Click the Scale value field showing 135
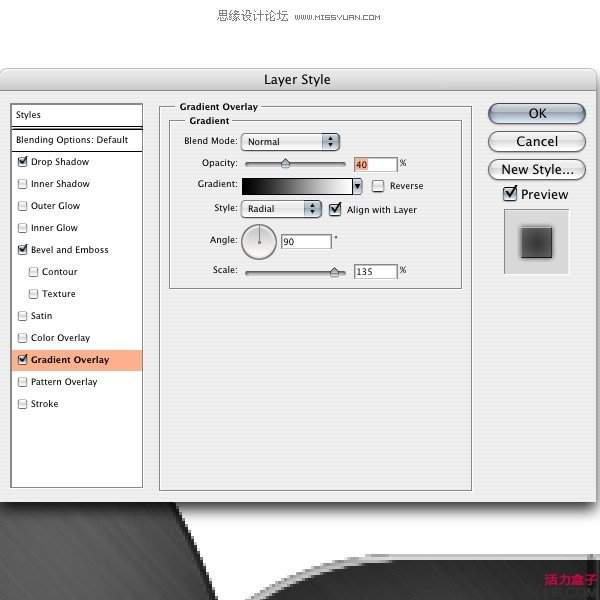This screenshot has height=600, width=600. pyautogui.click(x=376, y=272)
